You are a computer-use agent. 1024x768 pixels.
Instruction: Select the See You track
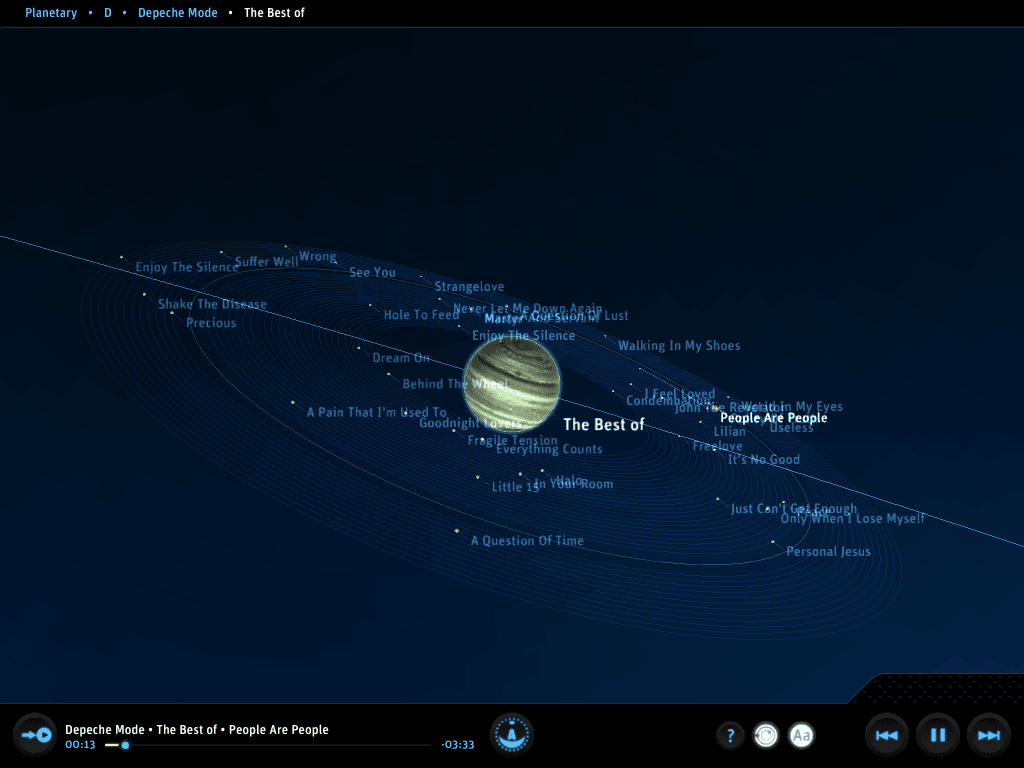[372, 272]
